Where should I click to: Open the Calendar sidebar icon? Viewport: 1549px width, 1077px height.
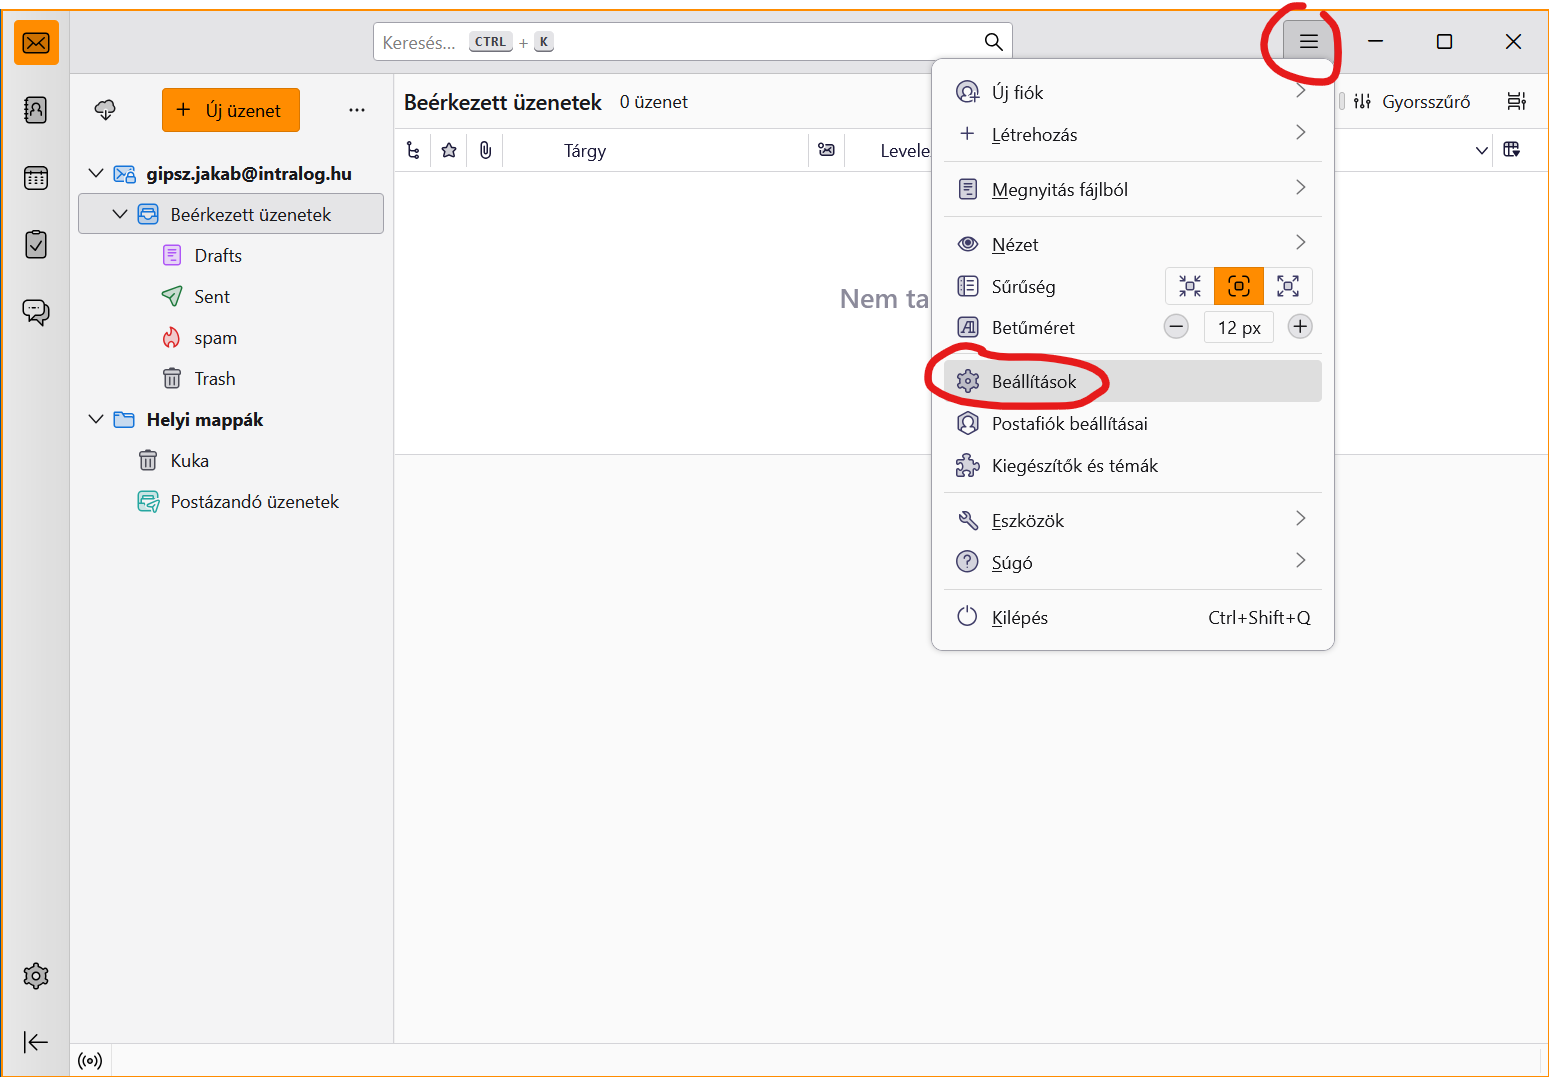point(36,178)
